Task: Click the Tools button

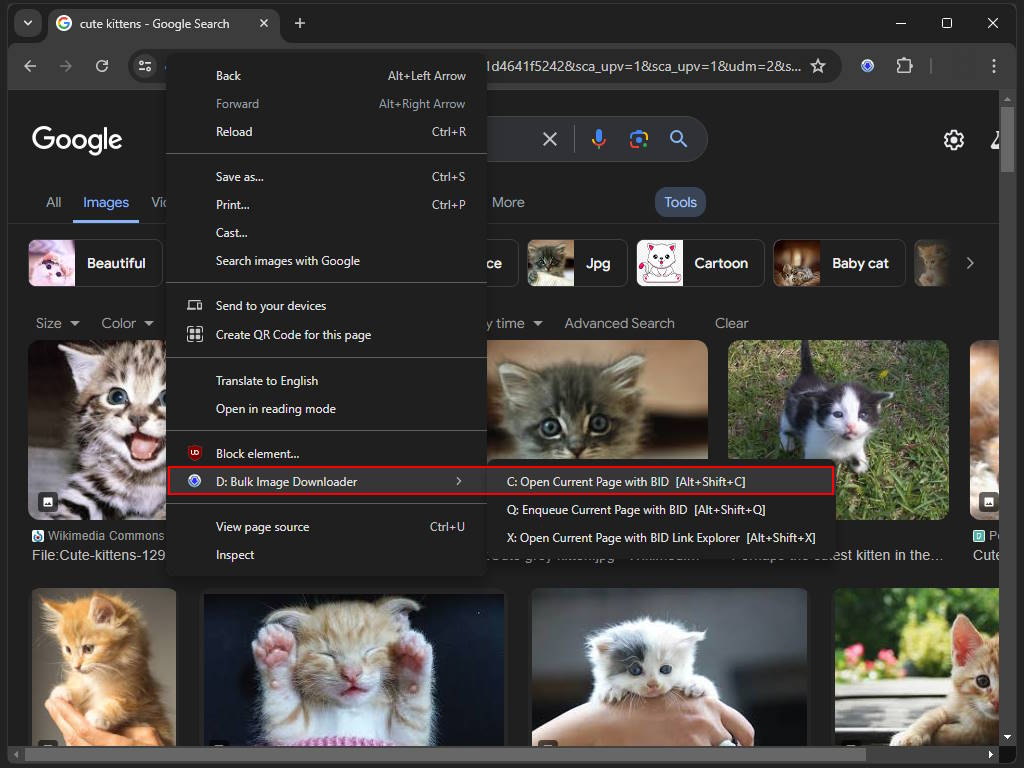Action: pos(680,202)
